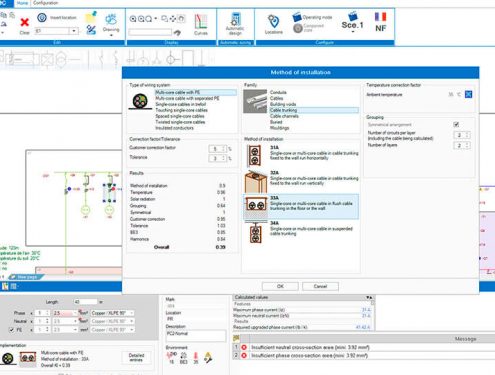This screenshot has width=495, height=375.
Task: Click the Length input field
Action: tap(85, 302)
